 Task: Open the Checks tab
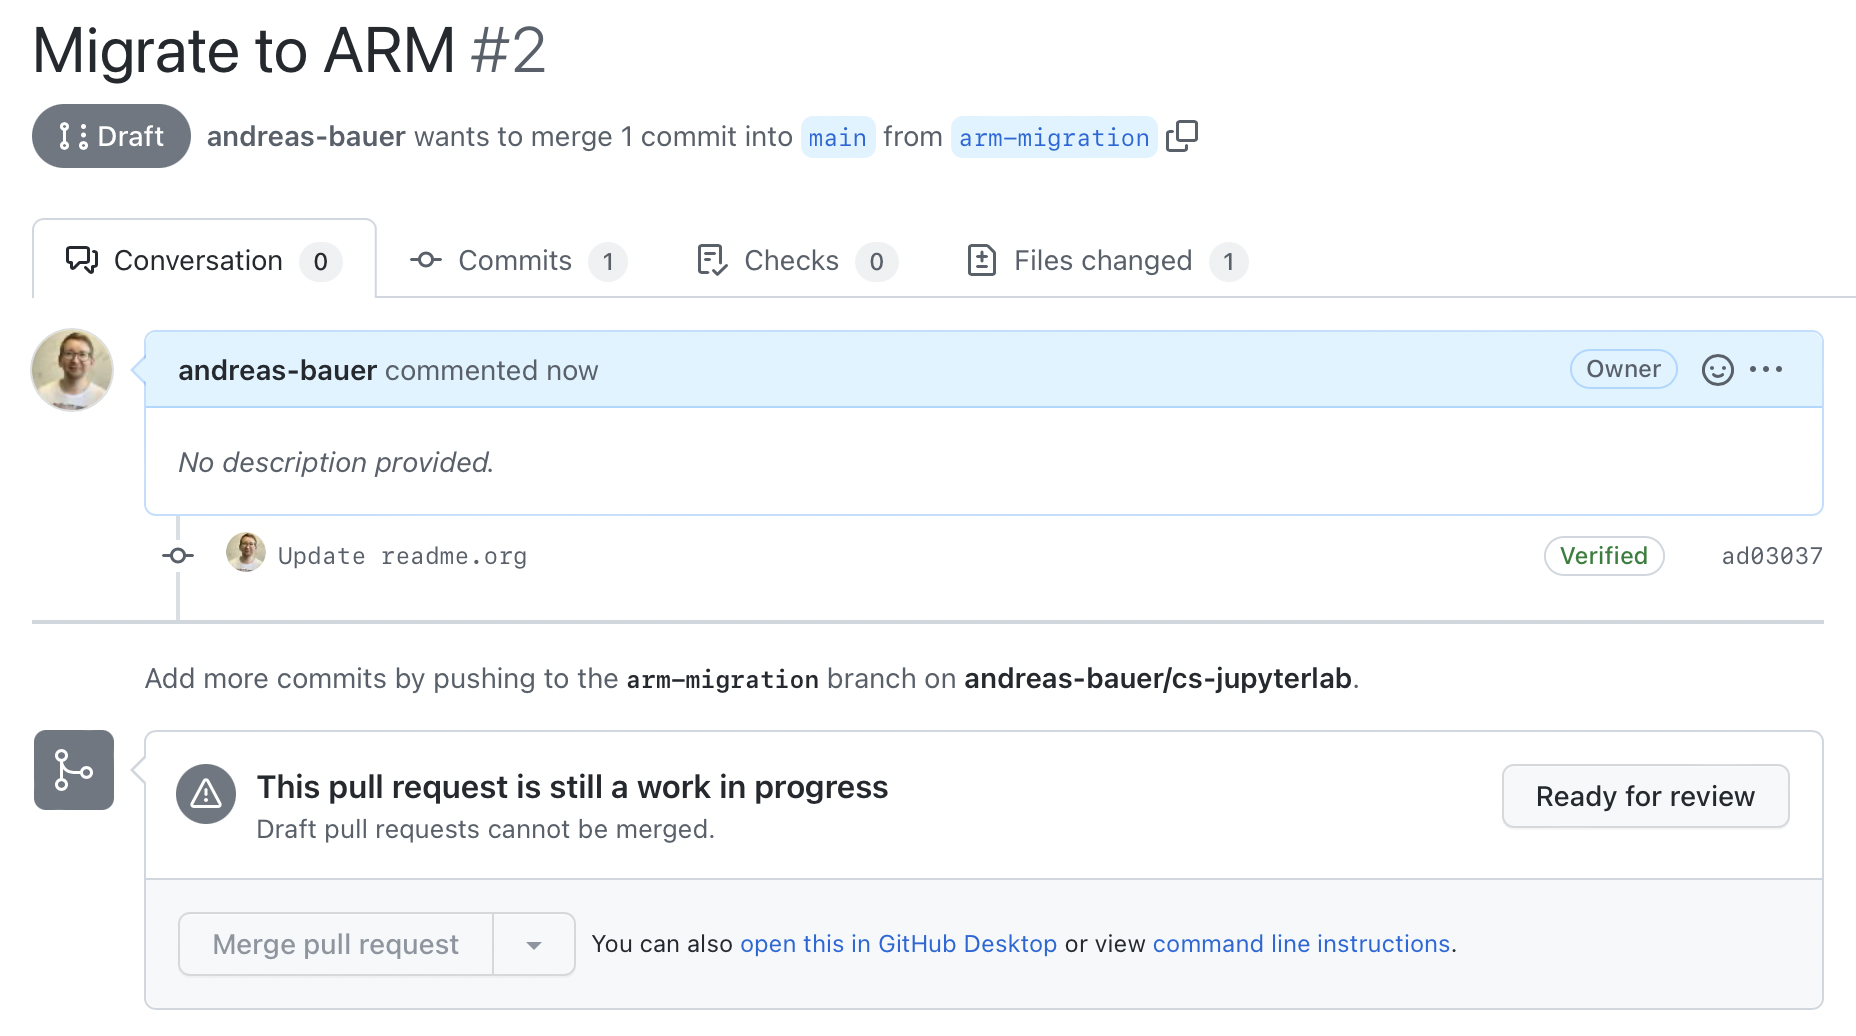(797, 261)
